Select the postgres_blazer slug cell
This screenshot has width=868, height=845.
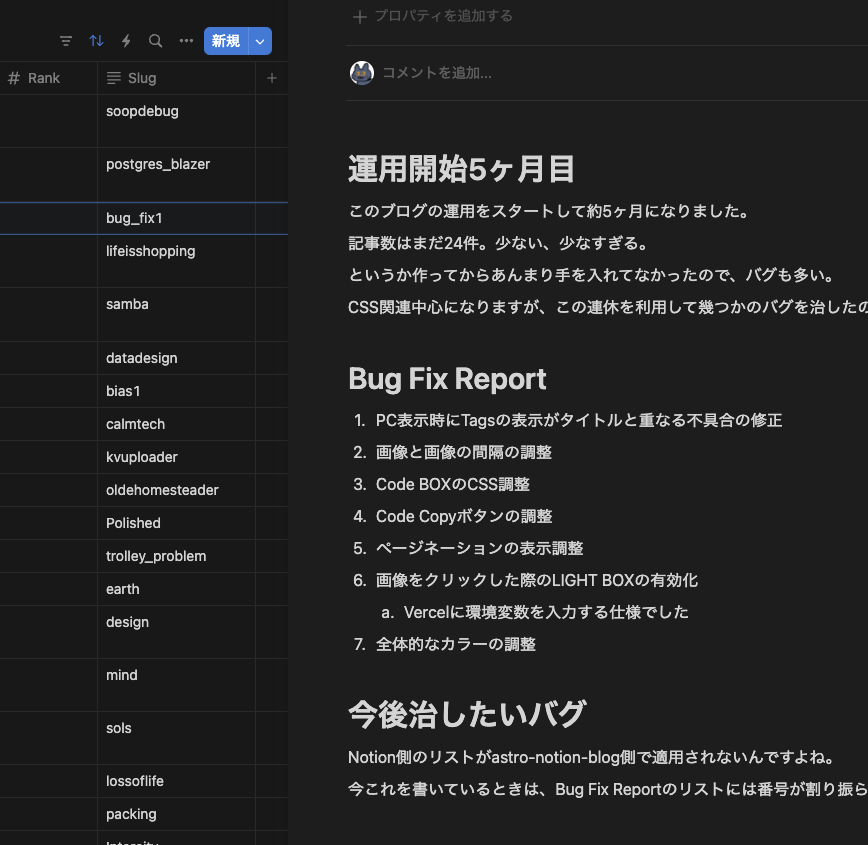158,164
